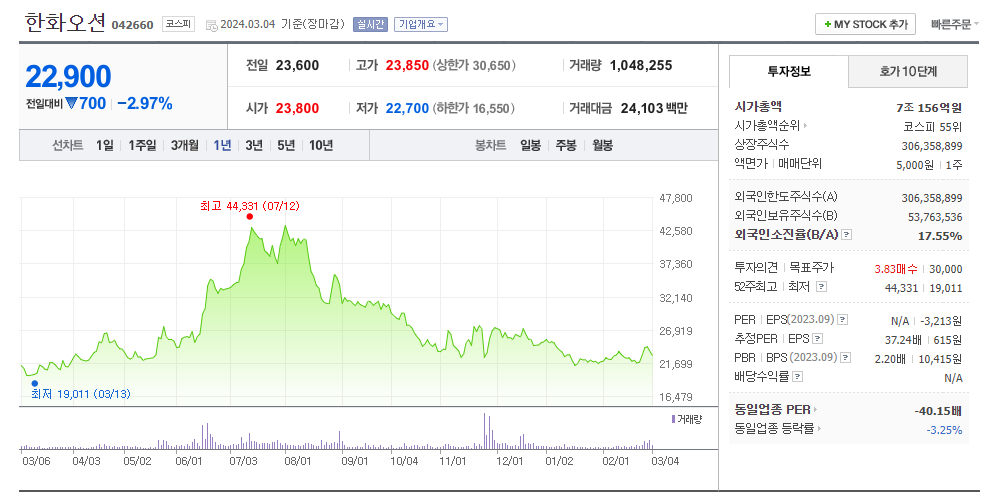Screen dimensions: 998x492
Task: Click the stock code 042660
Action: click(x=132, y=25)
